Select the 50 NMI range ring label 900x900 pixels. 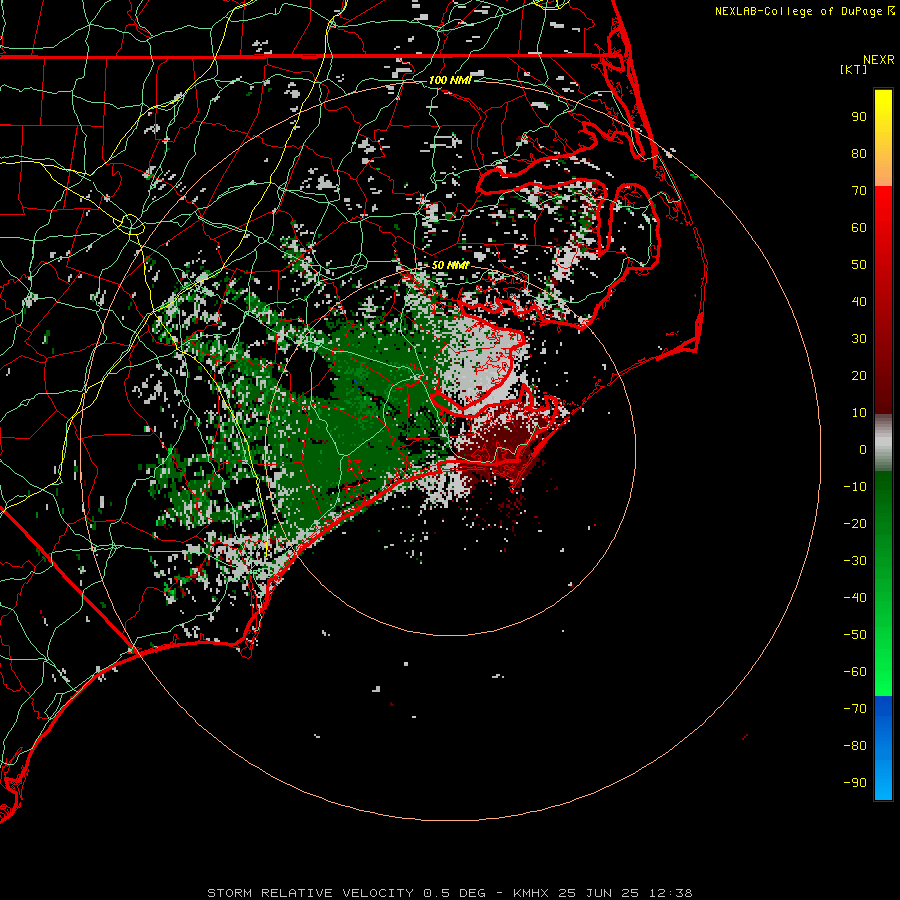[450, 265]
